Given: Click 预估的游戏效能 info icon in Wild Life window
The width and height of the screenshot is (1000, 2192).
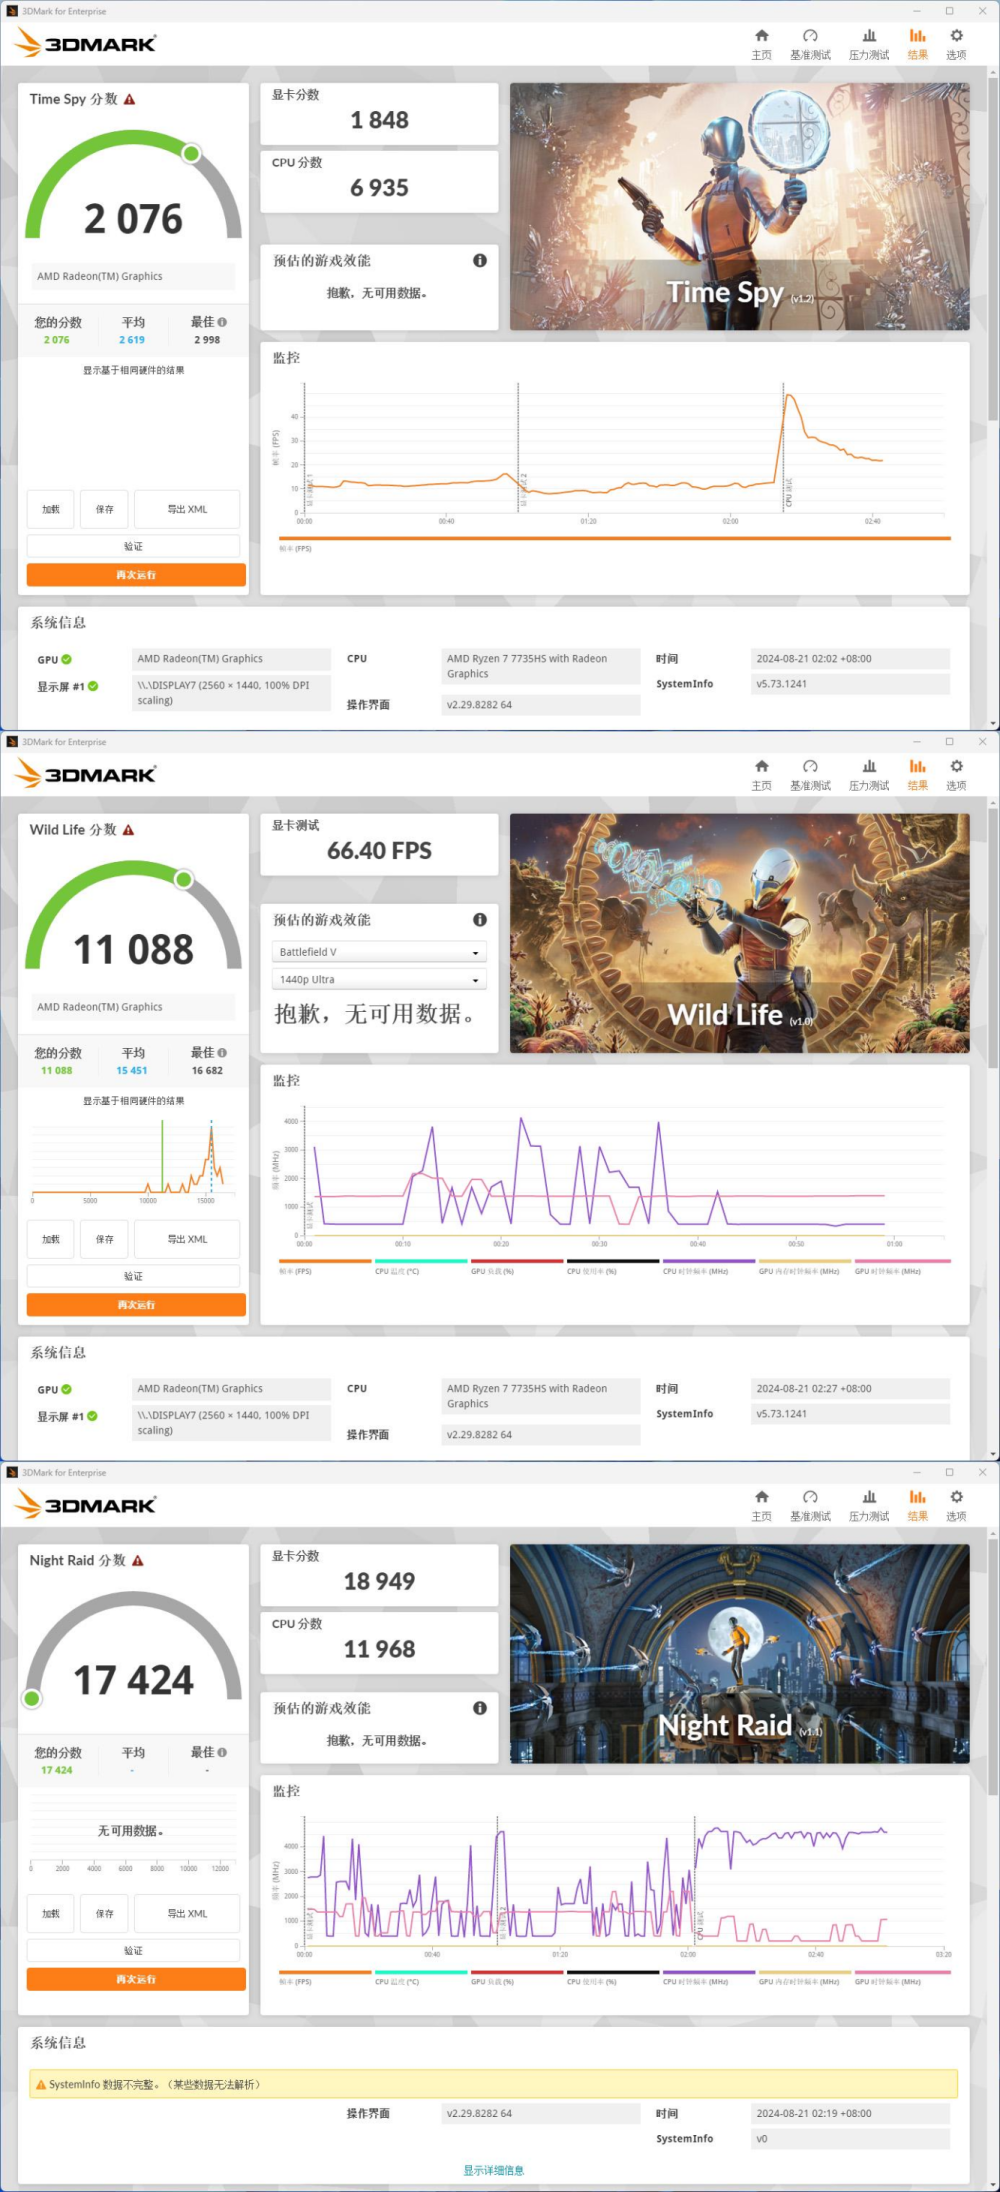Looking at the screenshot, I should point(480,919).
